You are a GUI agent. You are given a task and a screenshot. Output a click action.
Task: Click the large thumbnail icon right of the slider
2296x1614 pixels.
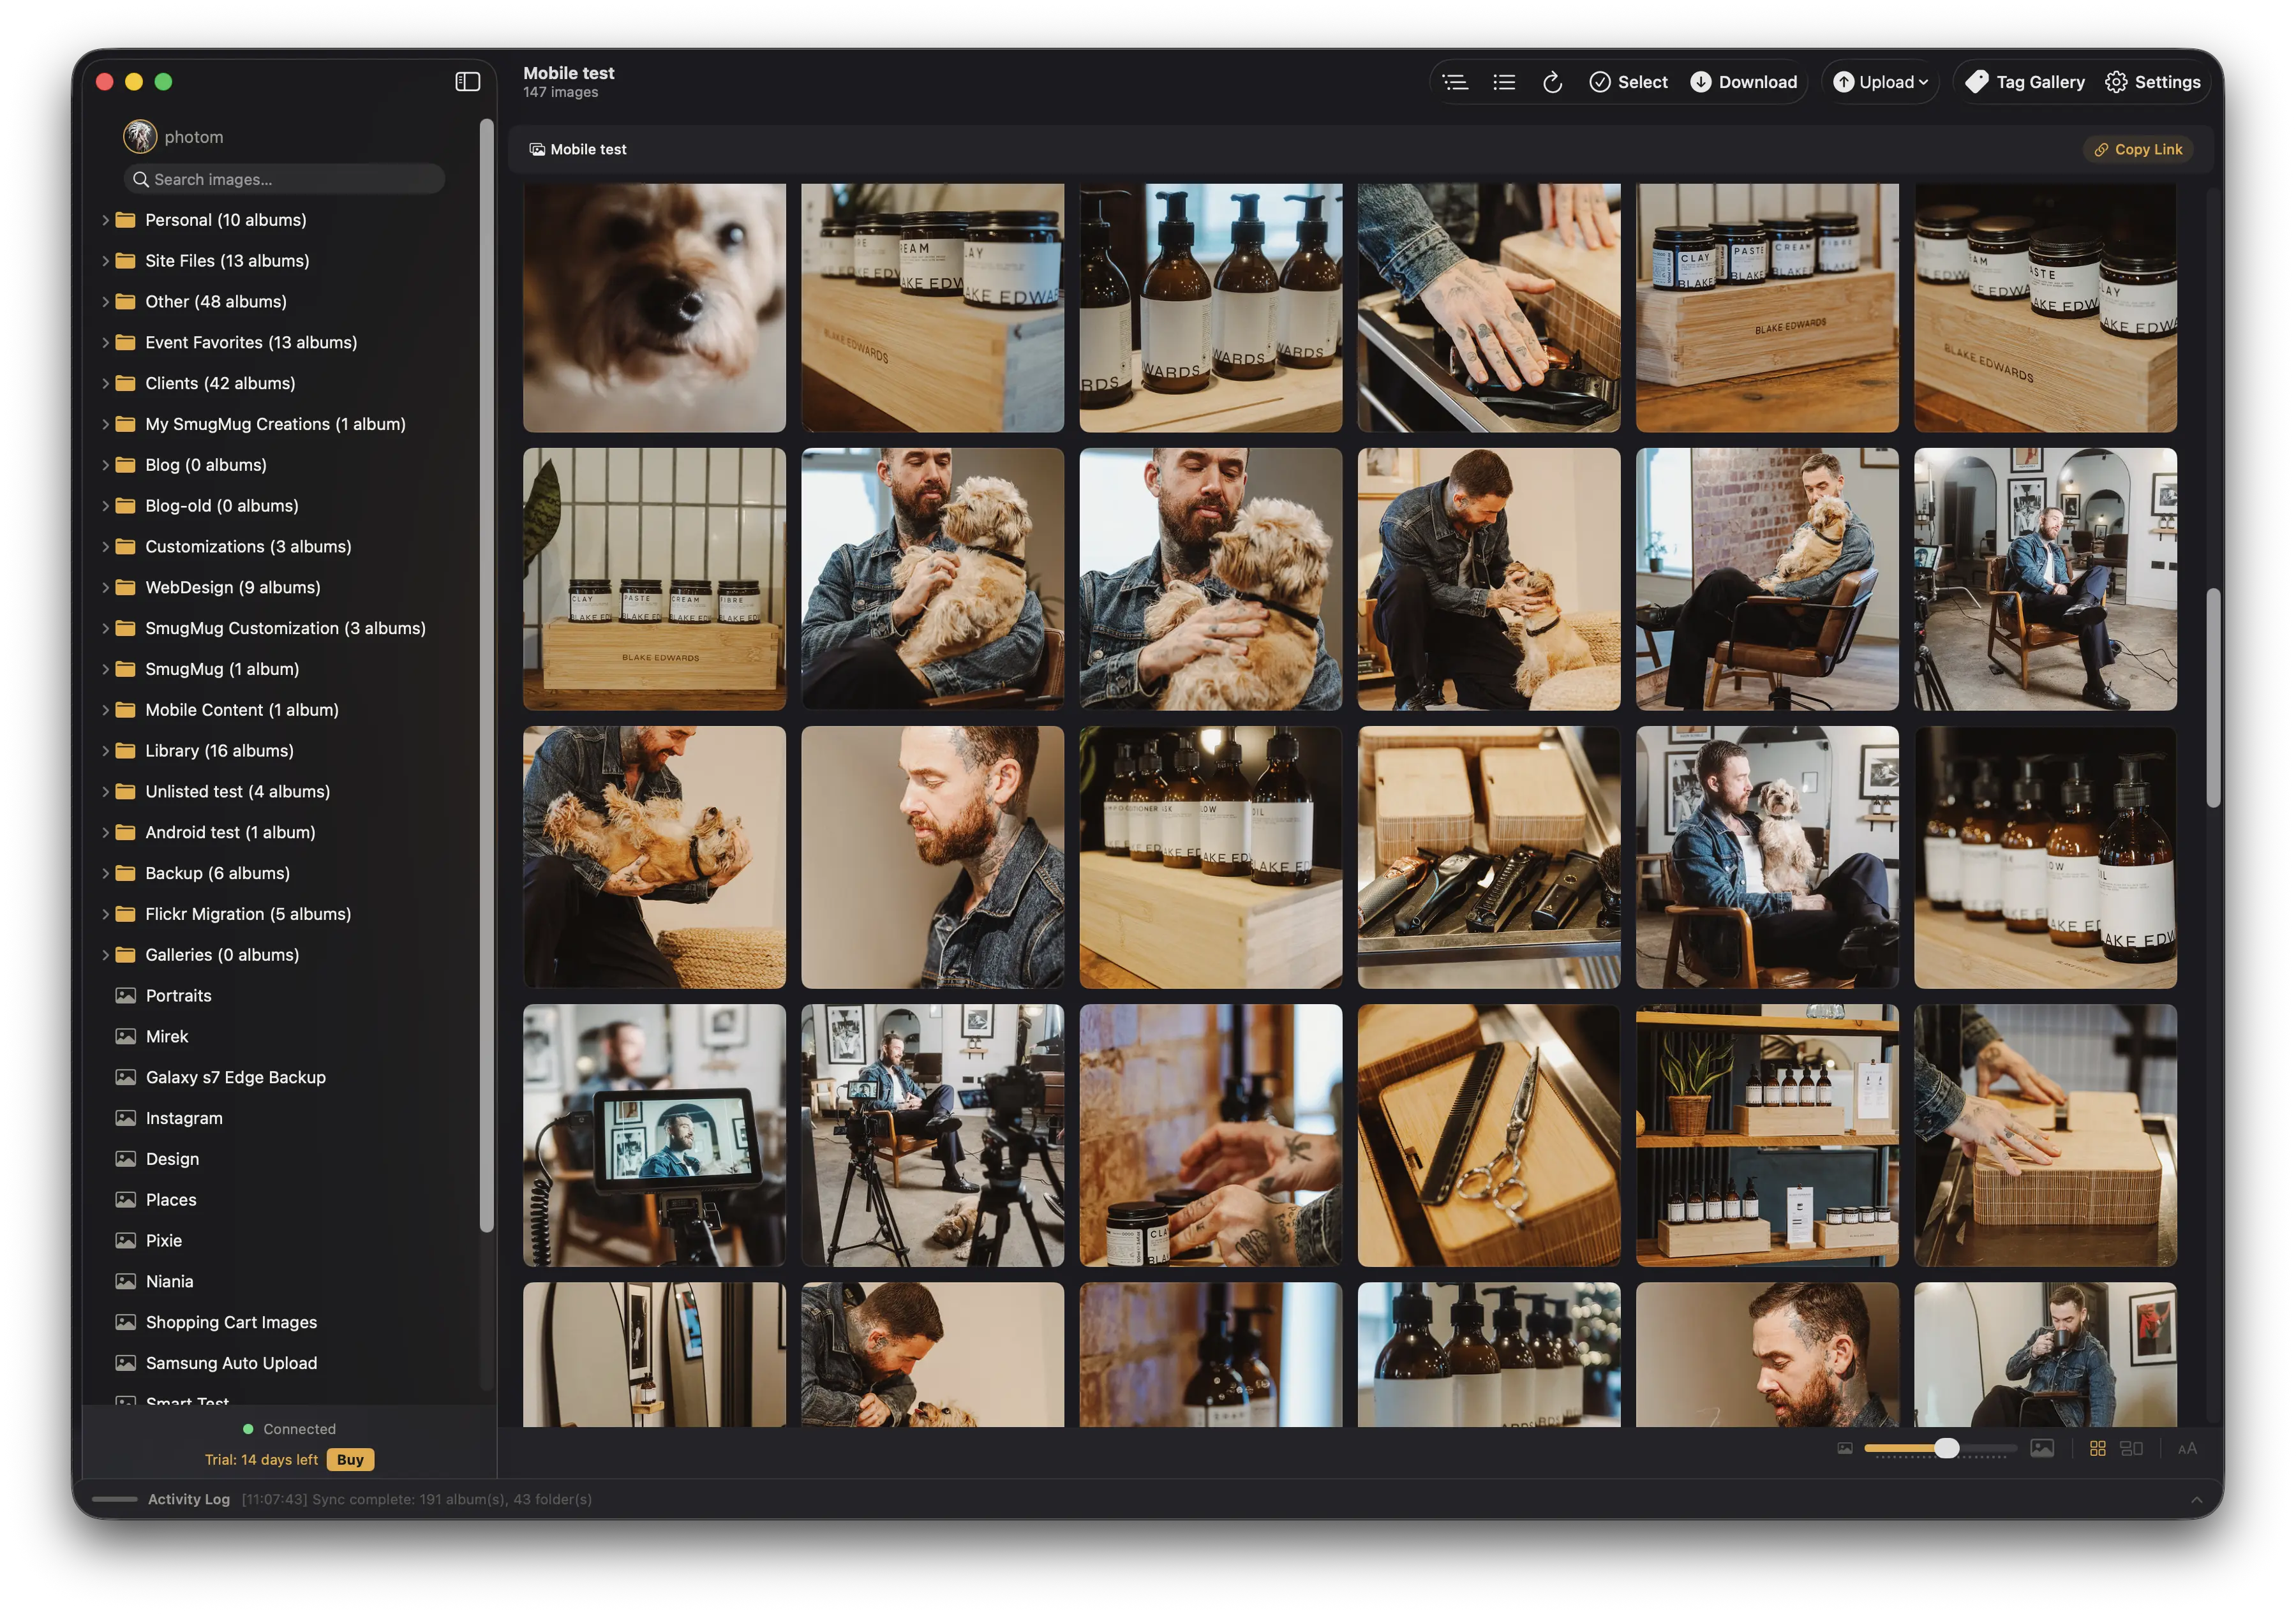point(2042,1448)
